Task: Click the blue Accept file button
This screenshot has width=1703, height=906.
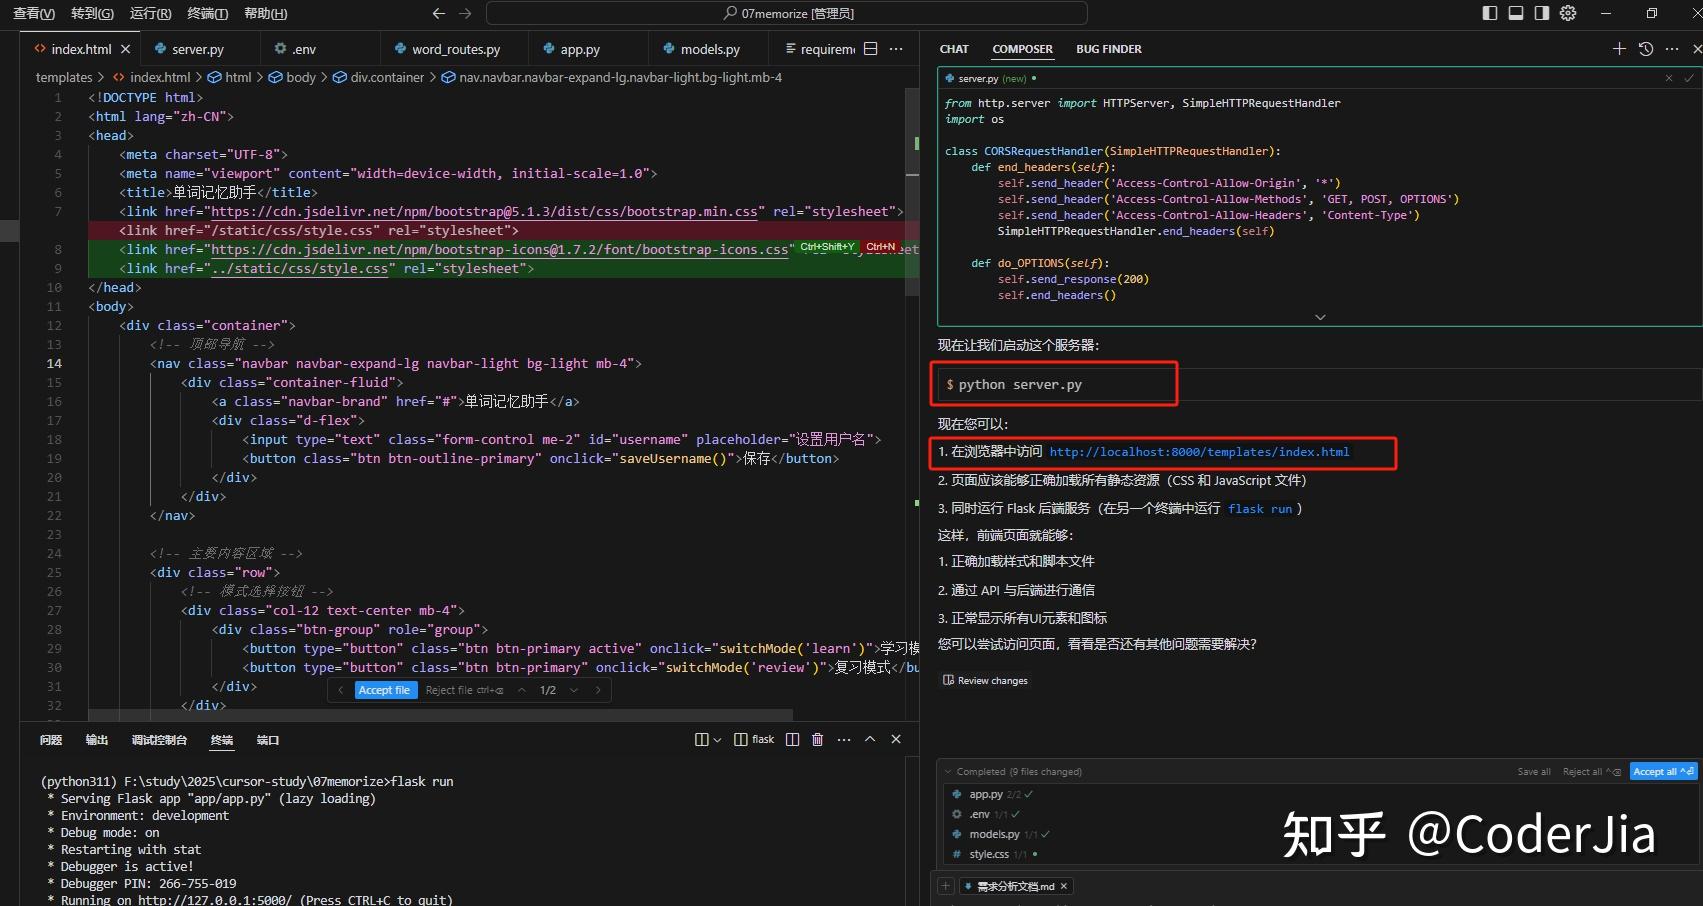Action: click(385, 690)
